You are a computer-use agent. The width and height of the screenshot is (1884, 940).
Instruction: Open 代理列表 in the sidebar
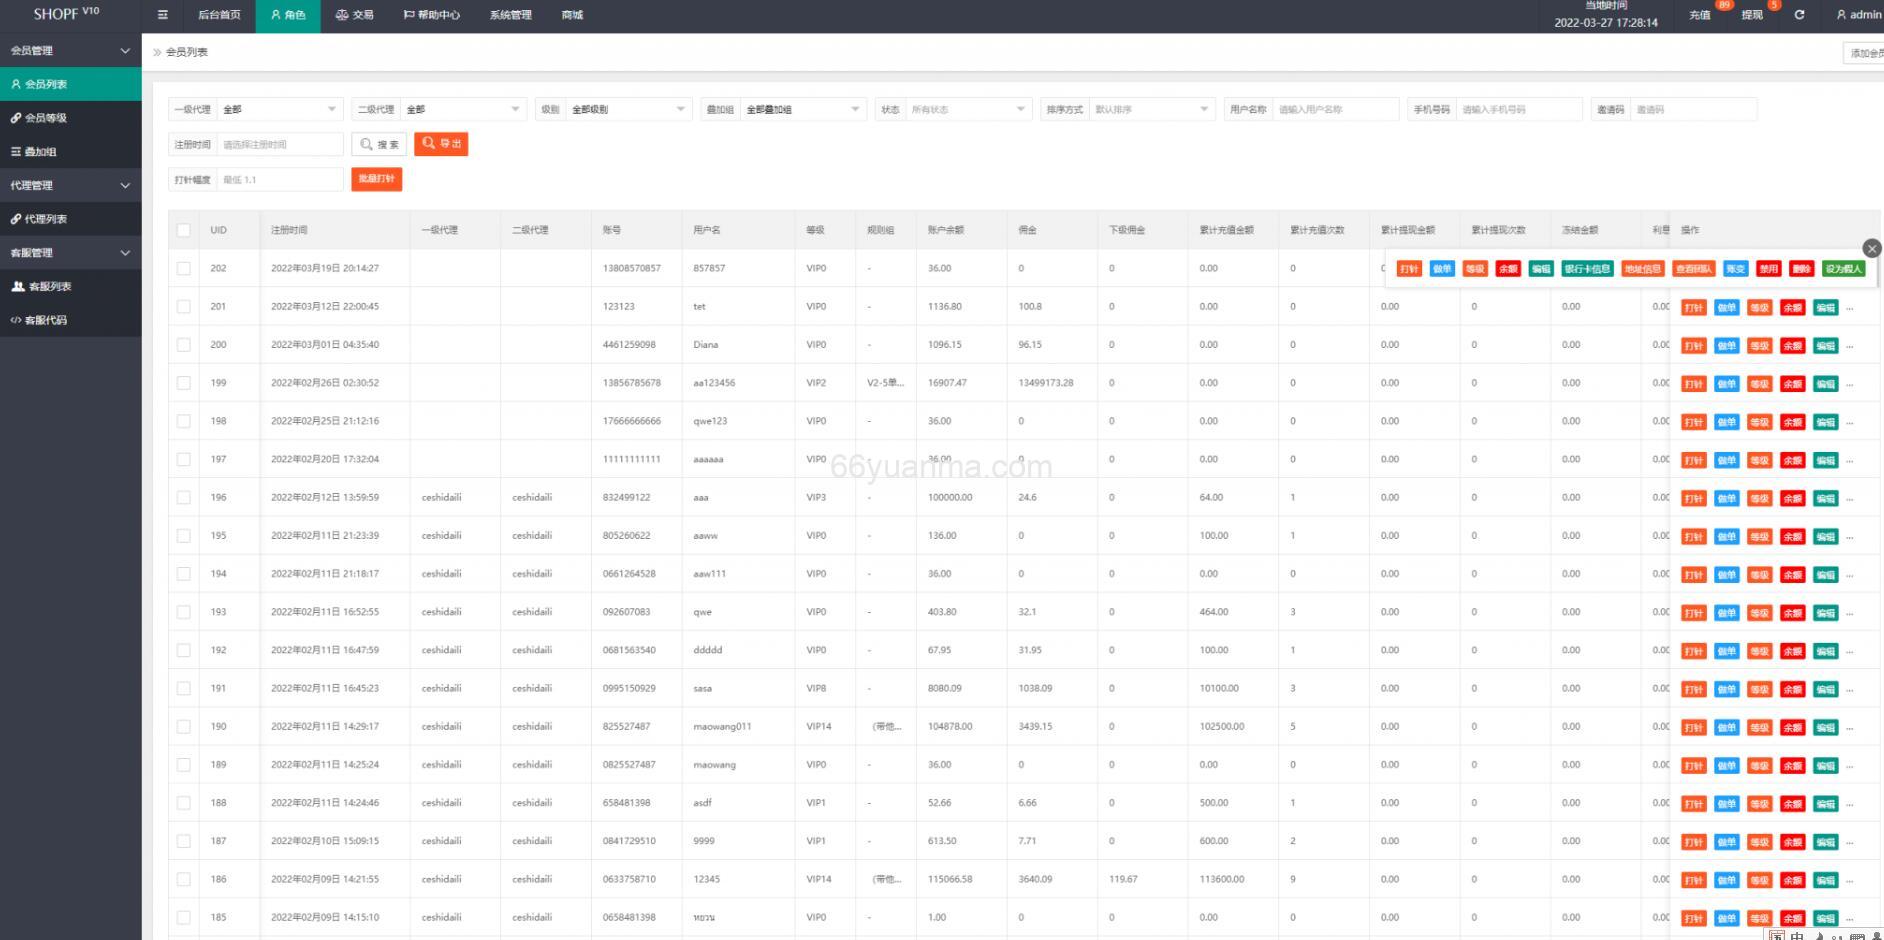tap(46, 219)
